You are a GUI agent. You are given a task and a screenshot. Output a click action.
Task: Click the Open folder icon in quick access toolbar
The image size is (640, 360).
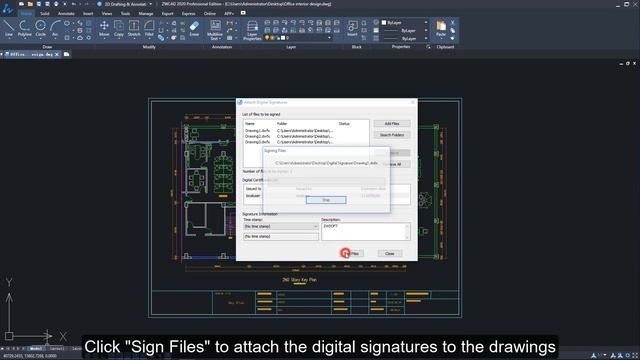30,4
